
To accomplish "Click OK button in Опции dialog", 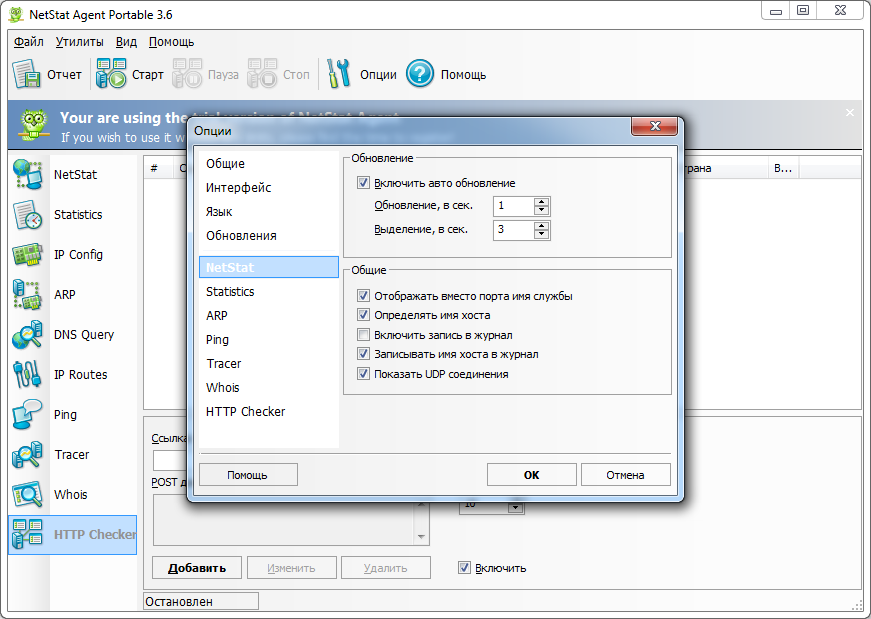I will (x=532, y=475).
